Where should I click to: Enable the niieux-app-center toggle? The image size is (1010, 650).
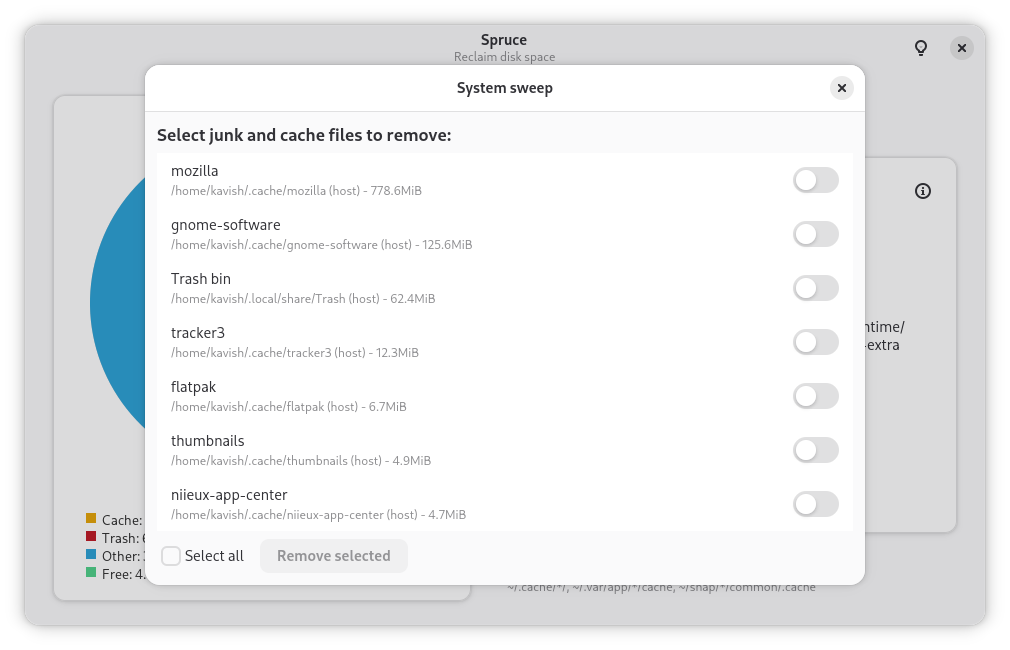pos(815,504)
